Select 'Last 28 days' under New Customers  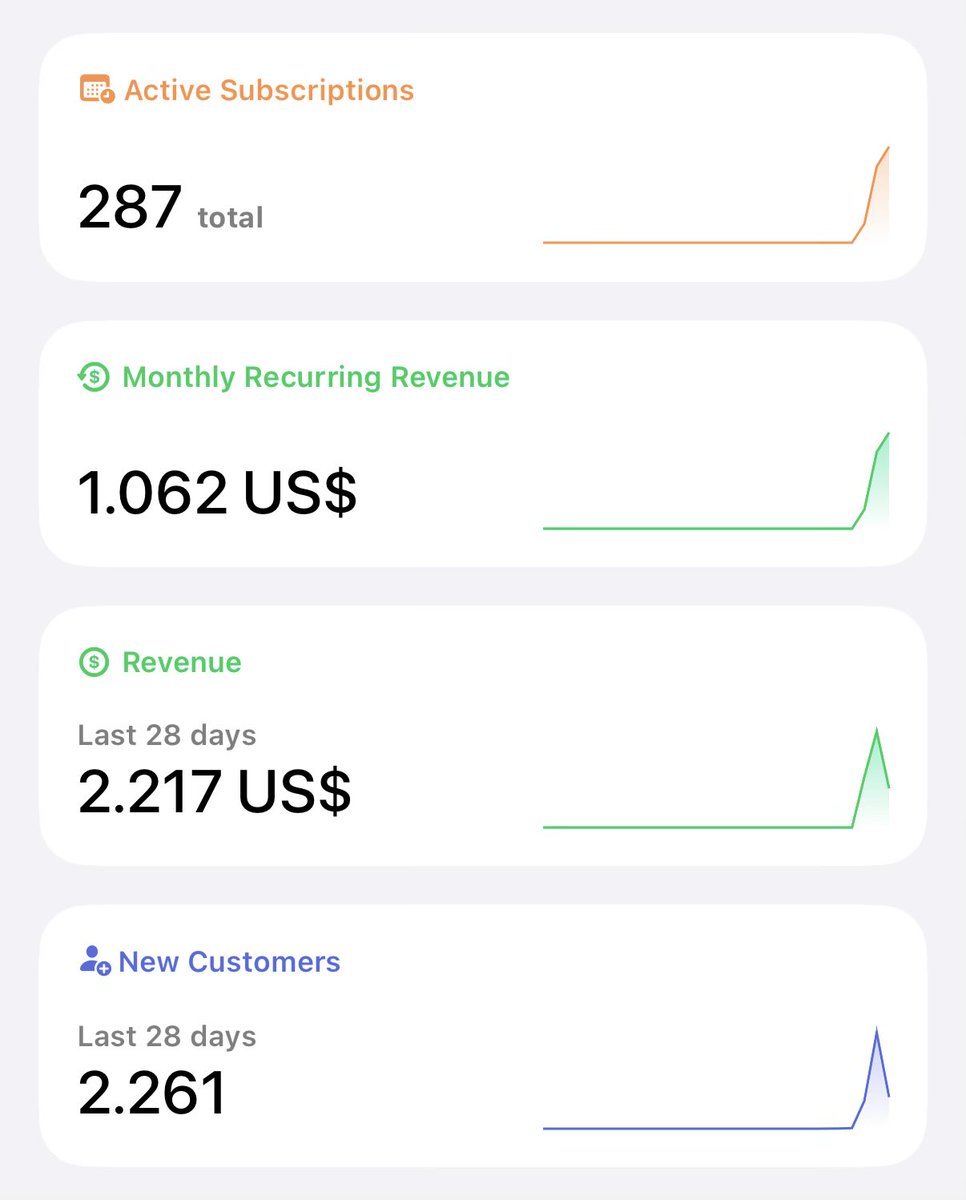click(x=167, y=1036)
